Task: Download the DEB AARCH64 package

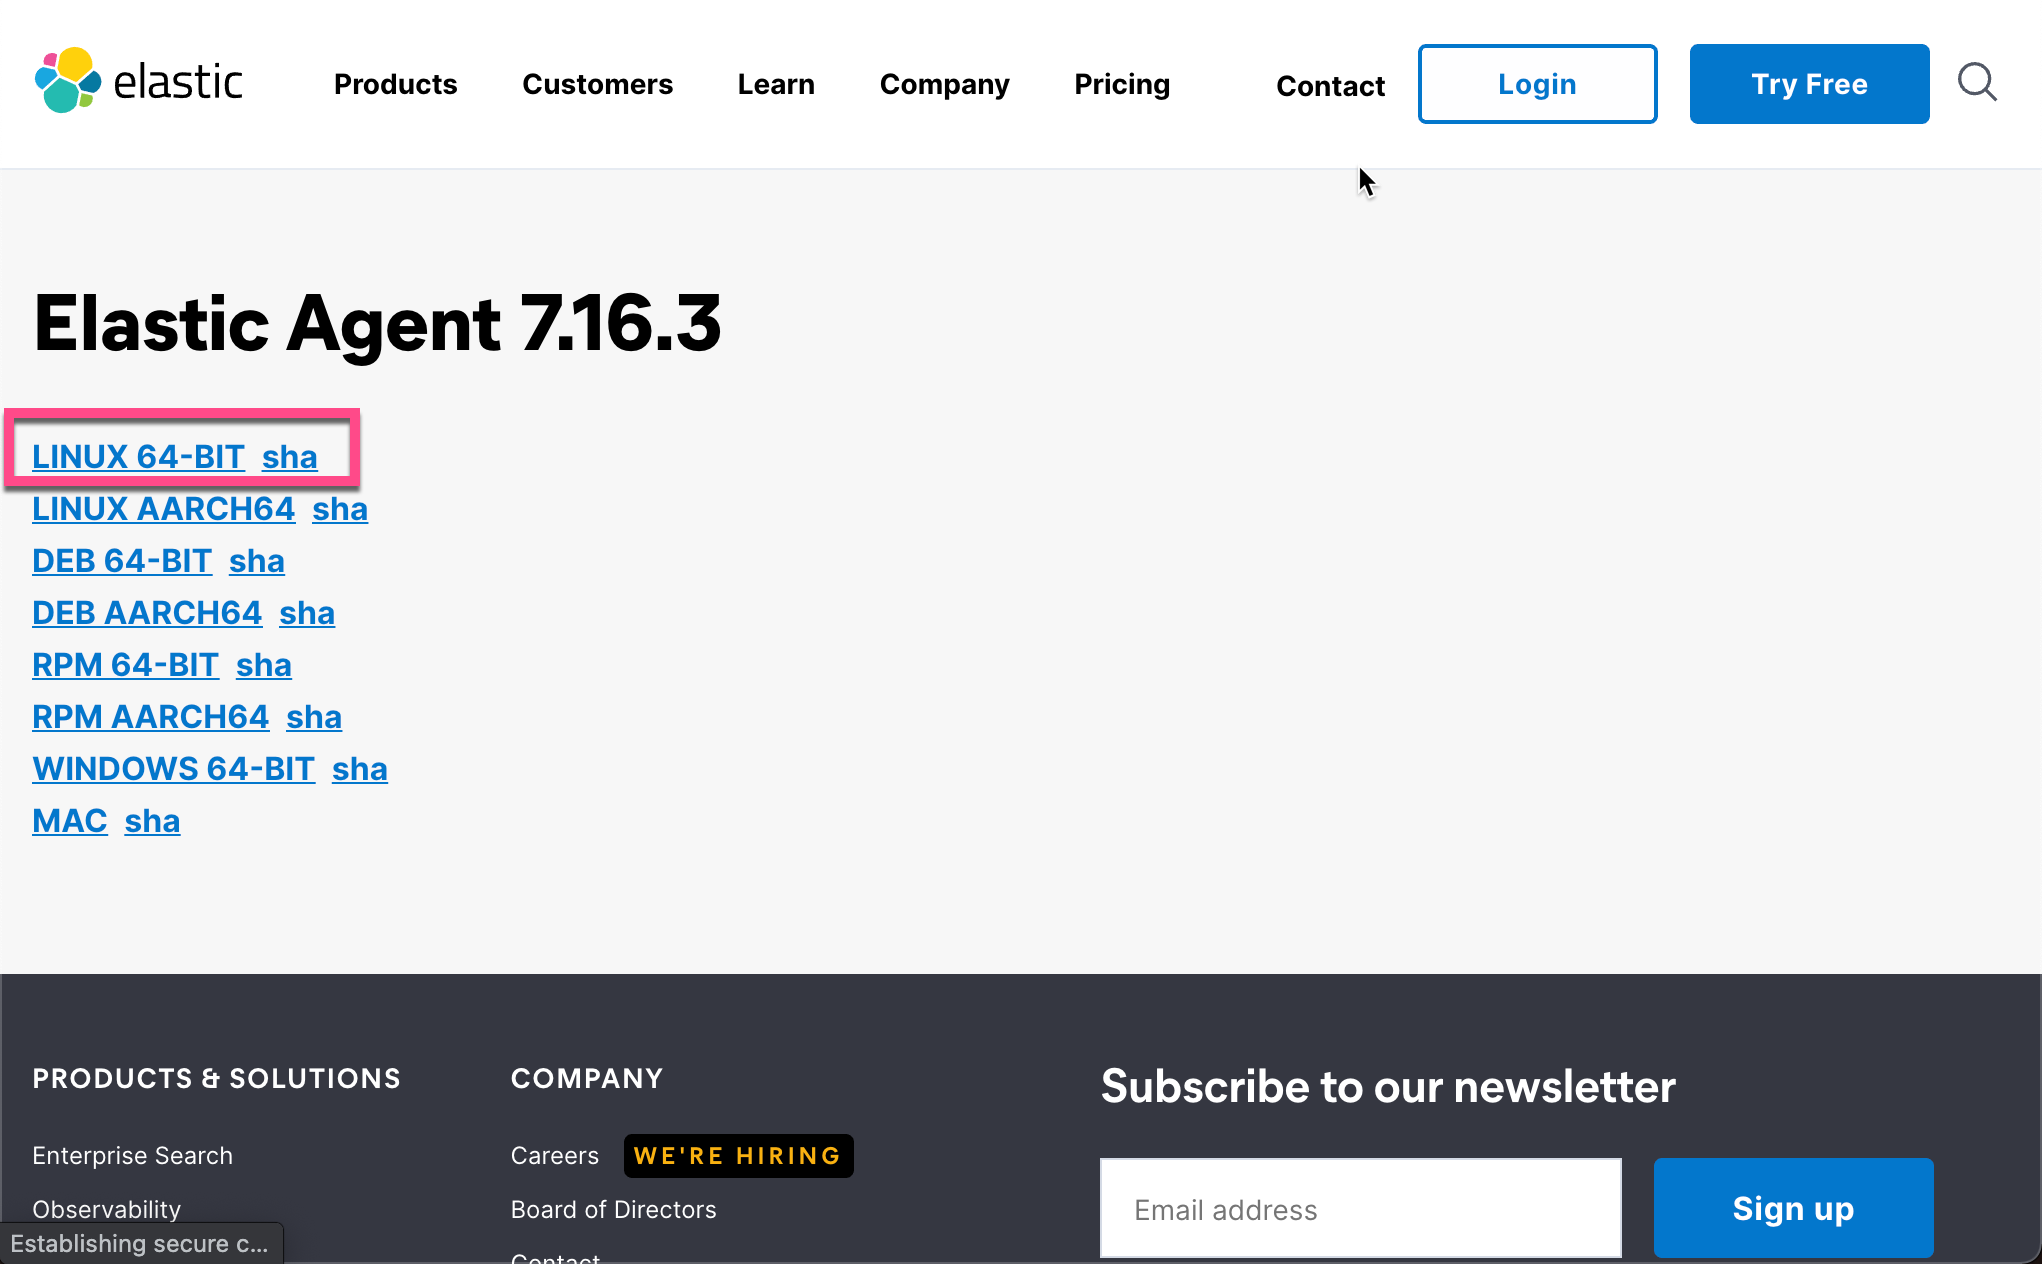Action: (147, 612)
